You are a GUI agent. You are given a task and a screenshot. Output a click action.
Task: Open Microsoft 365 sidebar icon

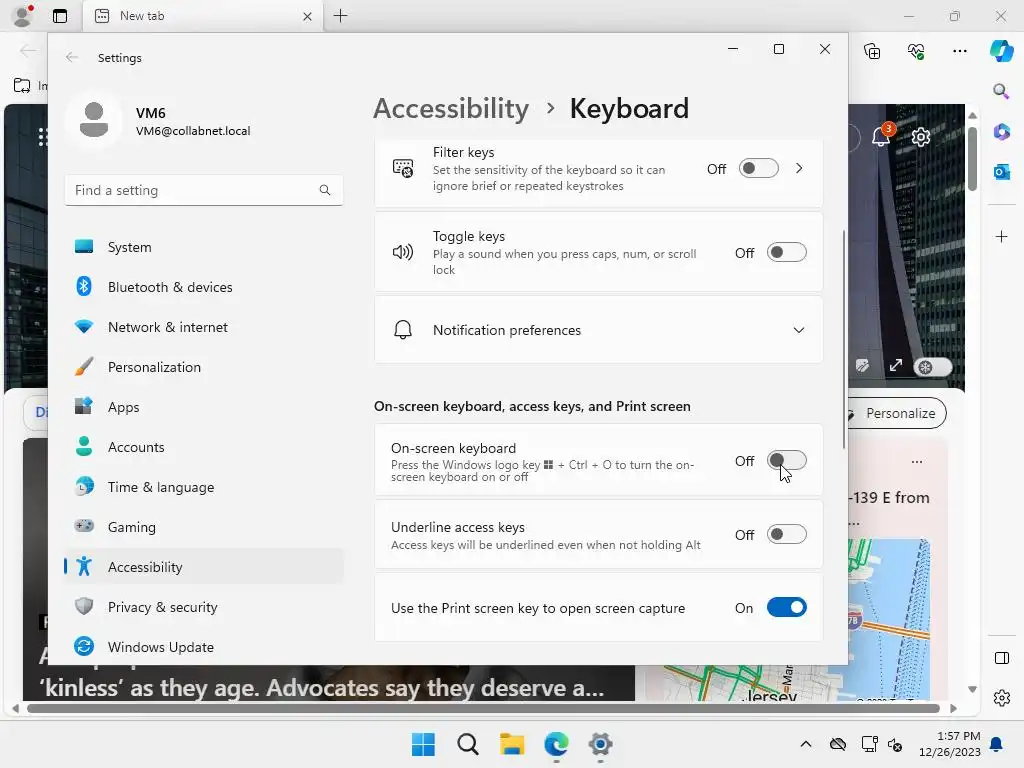(x=1001, y=132)
